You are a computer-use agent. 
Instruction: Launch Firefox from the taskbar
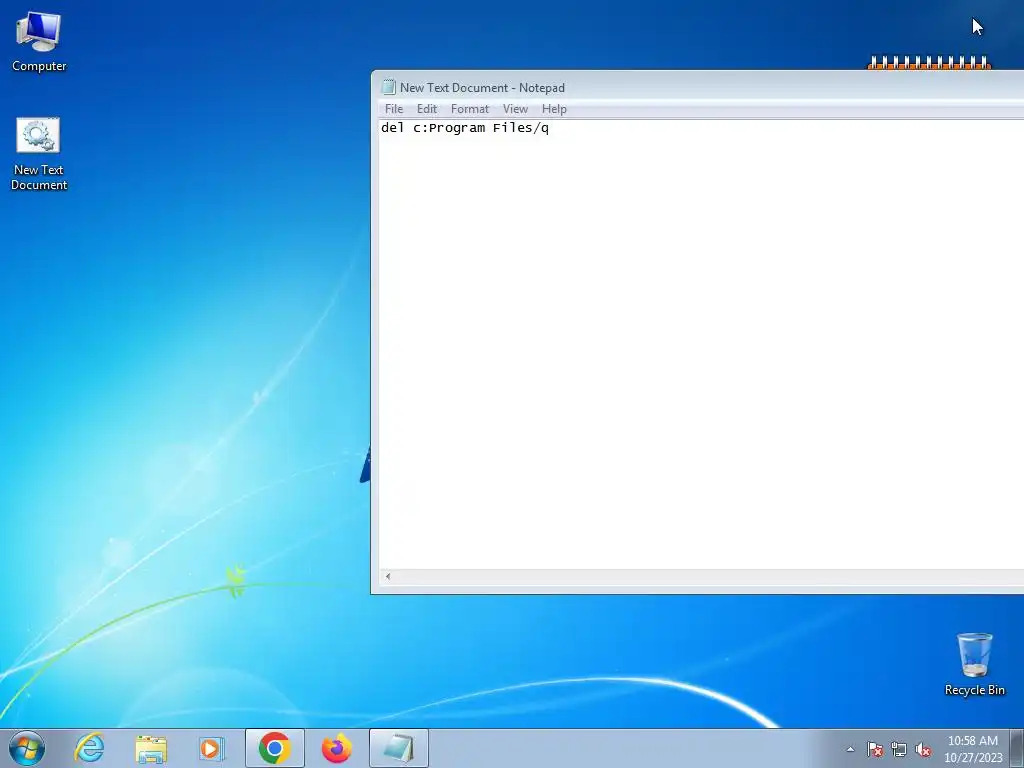(x=336, y=748)
